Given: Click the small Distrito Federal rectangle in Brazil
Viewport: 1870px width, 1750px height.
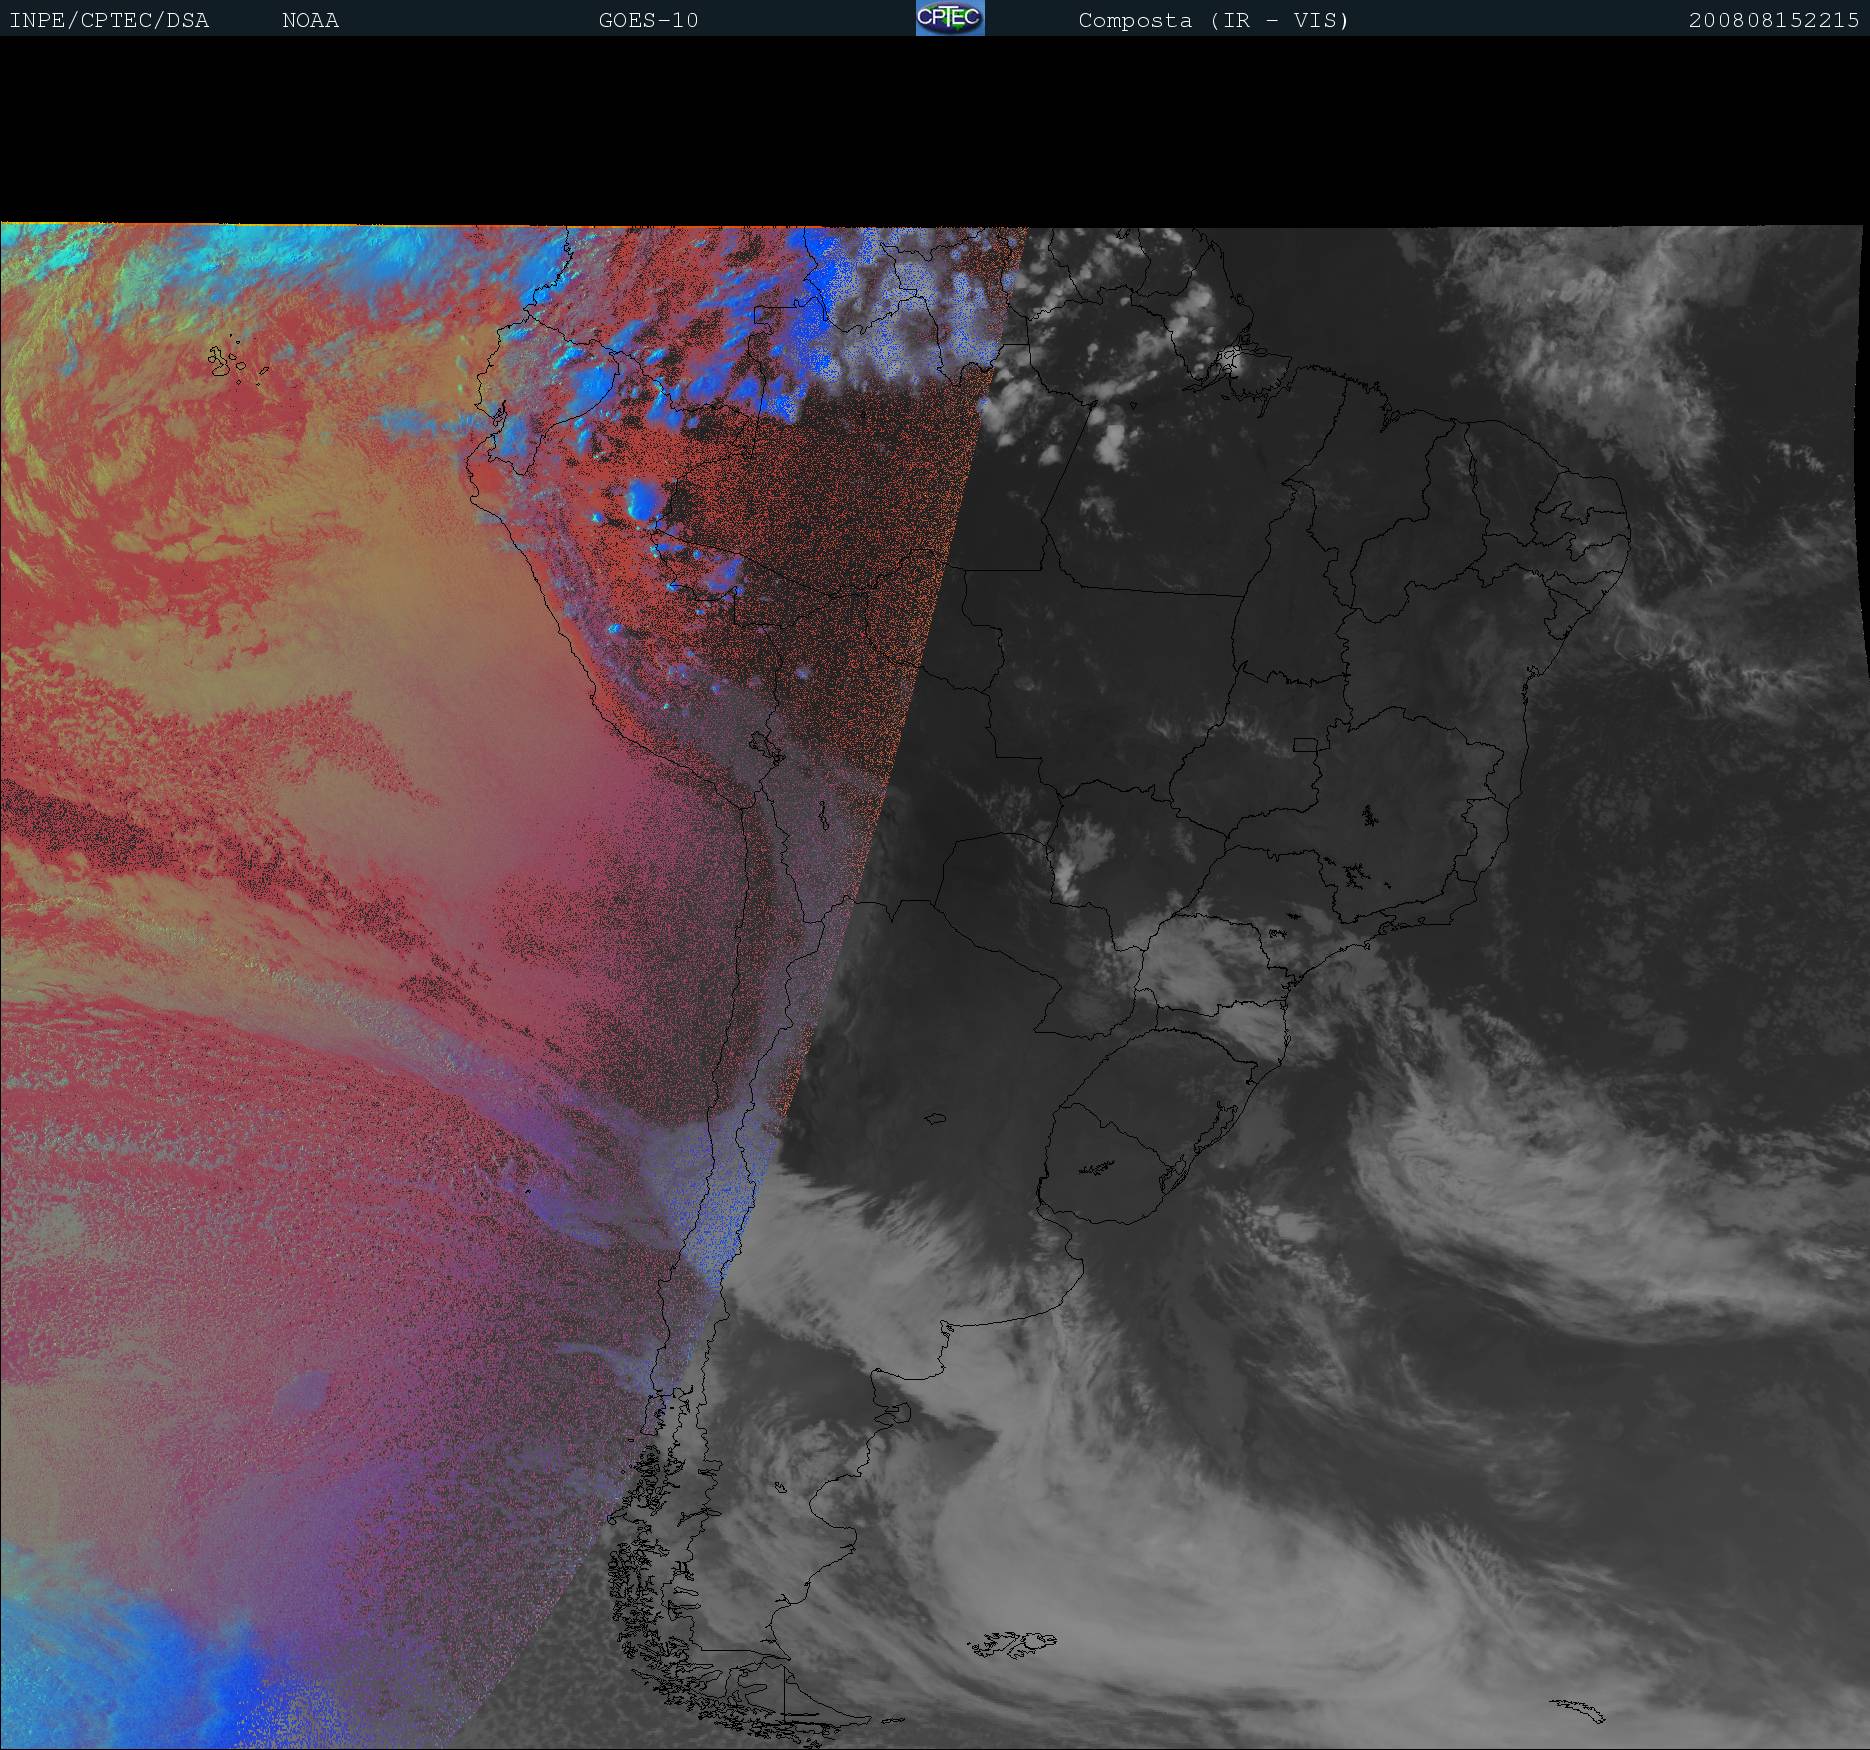Looking at the screenshot, I should (1305, 744).
